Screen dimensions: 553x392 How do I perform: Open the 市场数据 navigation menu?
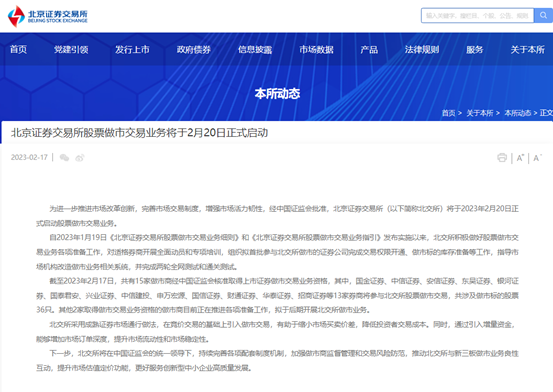[x=316, y=49]
